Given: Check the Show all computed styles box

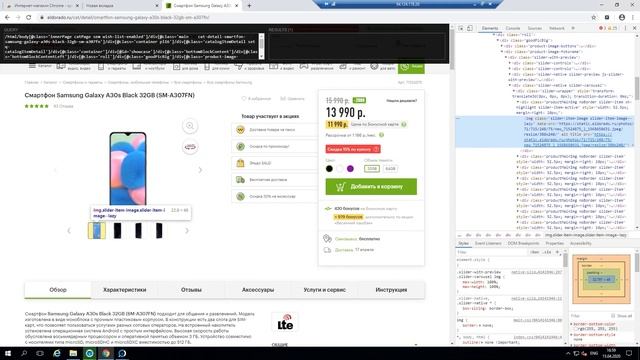Looking at the screenshot, I should [613, 316].
